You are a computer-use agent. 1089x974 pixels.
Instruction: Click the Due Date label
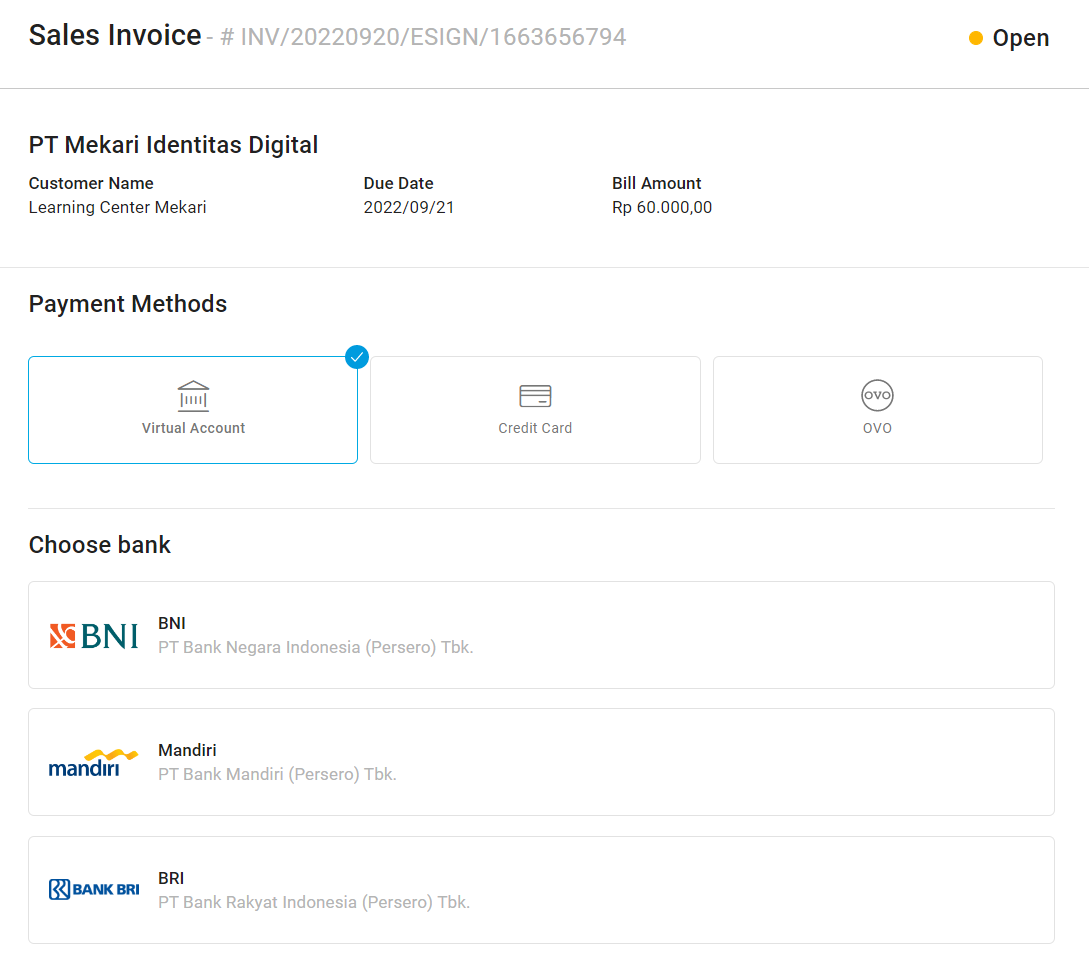pyautogui.click(x=398, y=183)
